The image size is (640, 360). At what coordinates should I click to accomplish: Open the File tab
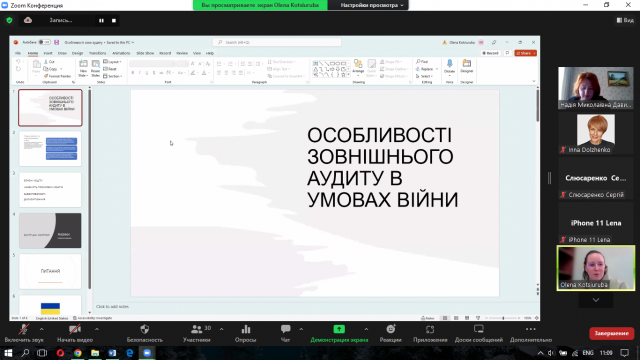pos(18,53)
